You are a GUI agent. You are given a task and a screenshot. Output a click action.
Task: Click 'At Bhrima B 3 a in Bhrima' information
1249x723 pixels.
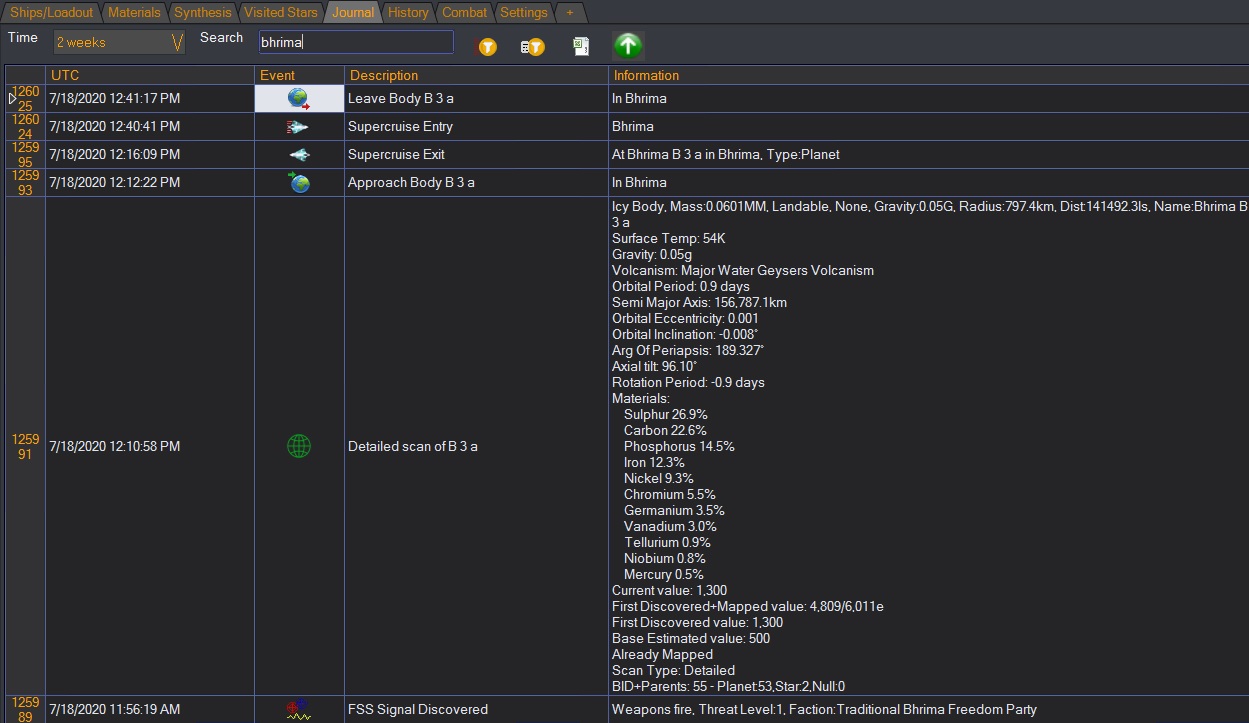(726, 155)
